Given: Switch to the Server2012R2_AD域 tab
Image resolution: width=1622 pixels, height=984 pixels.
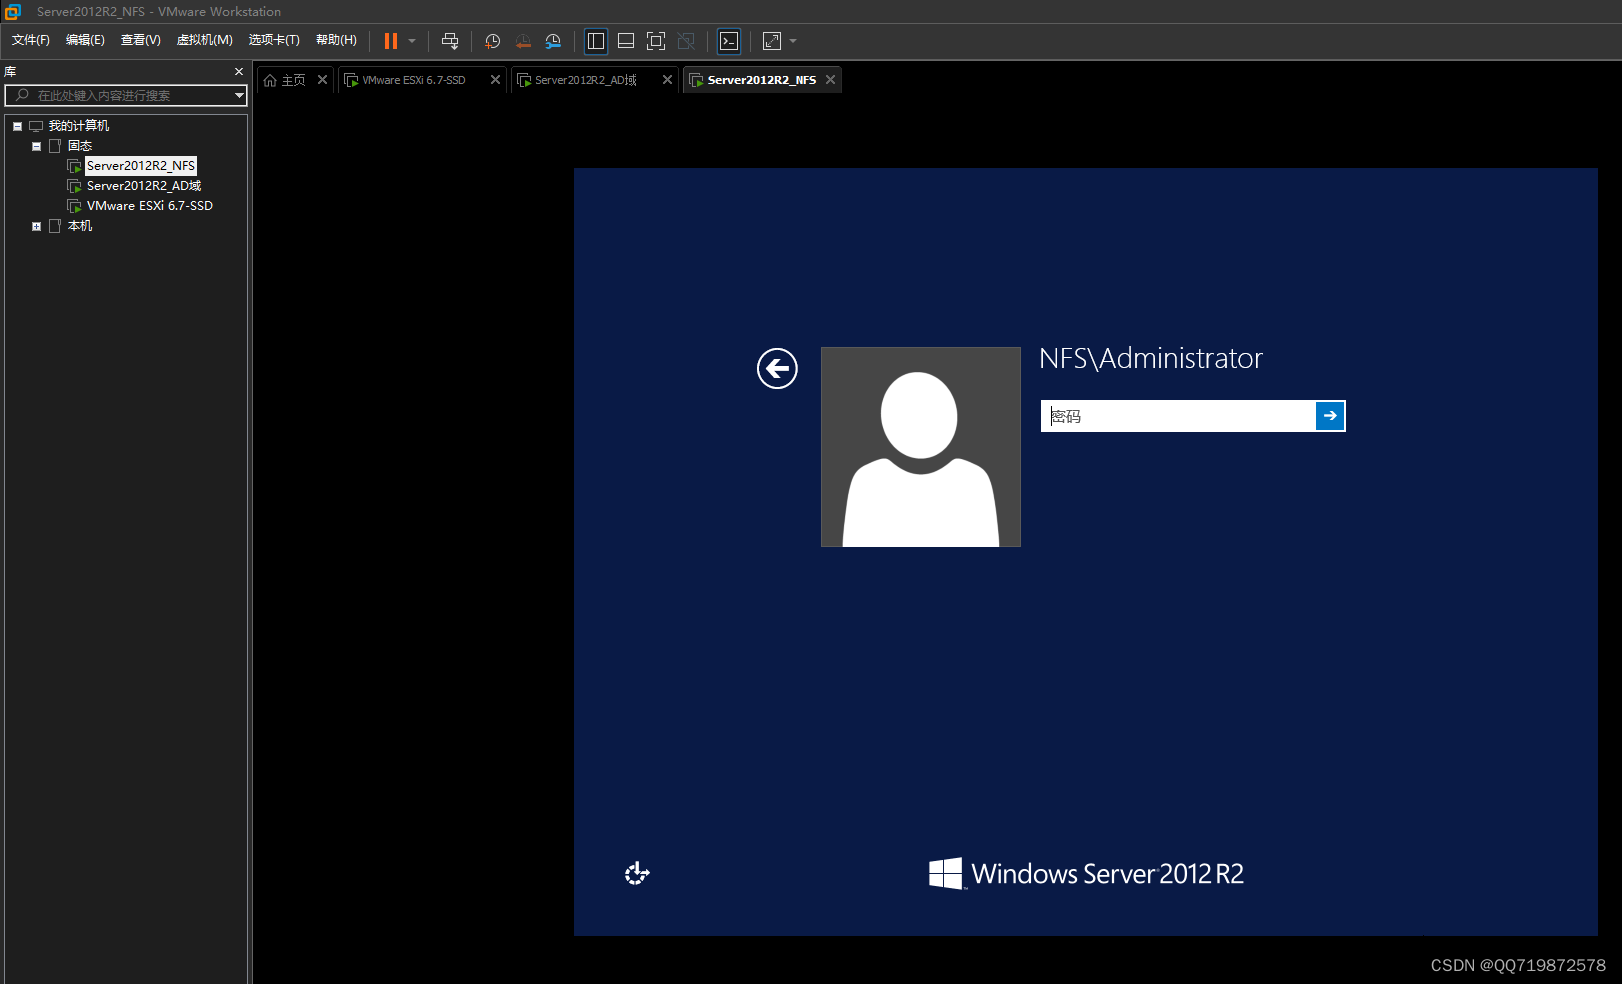Looking at the screenshot, I should coord(585,80).
